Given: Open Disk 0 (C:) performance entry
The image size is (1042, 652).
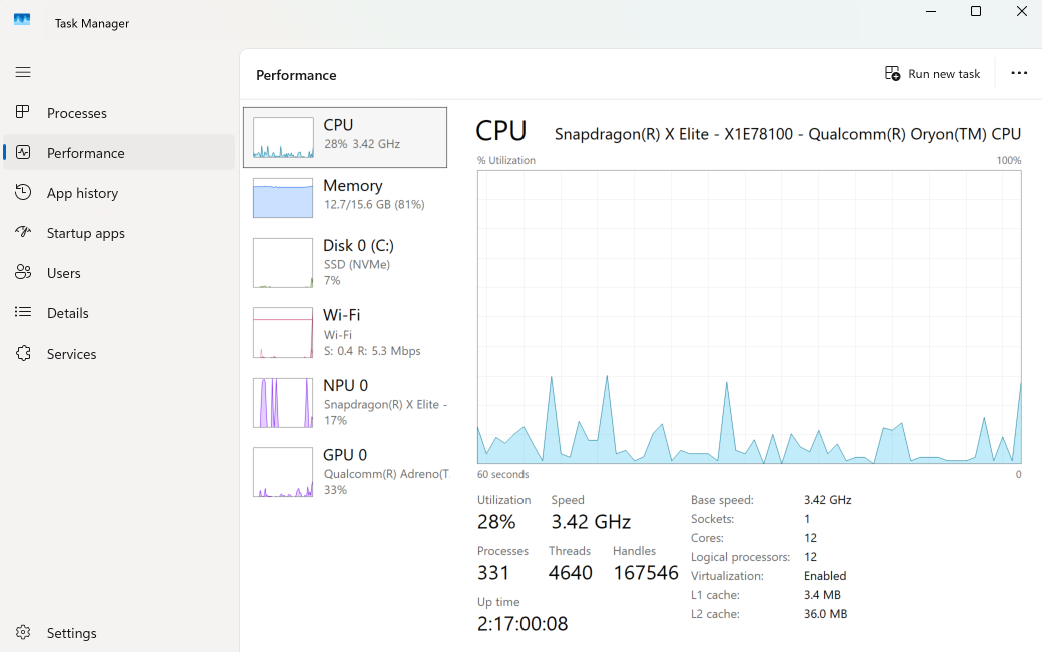Looking at the screenshot, I should 345,263.
